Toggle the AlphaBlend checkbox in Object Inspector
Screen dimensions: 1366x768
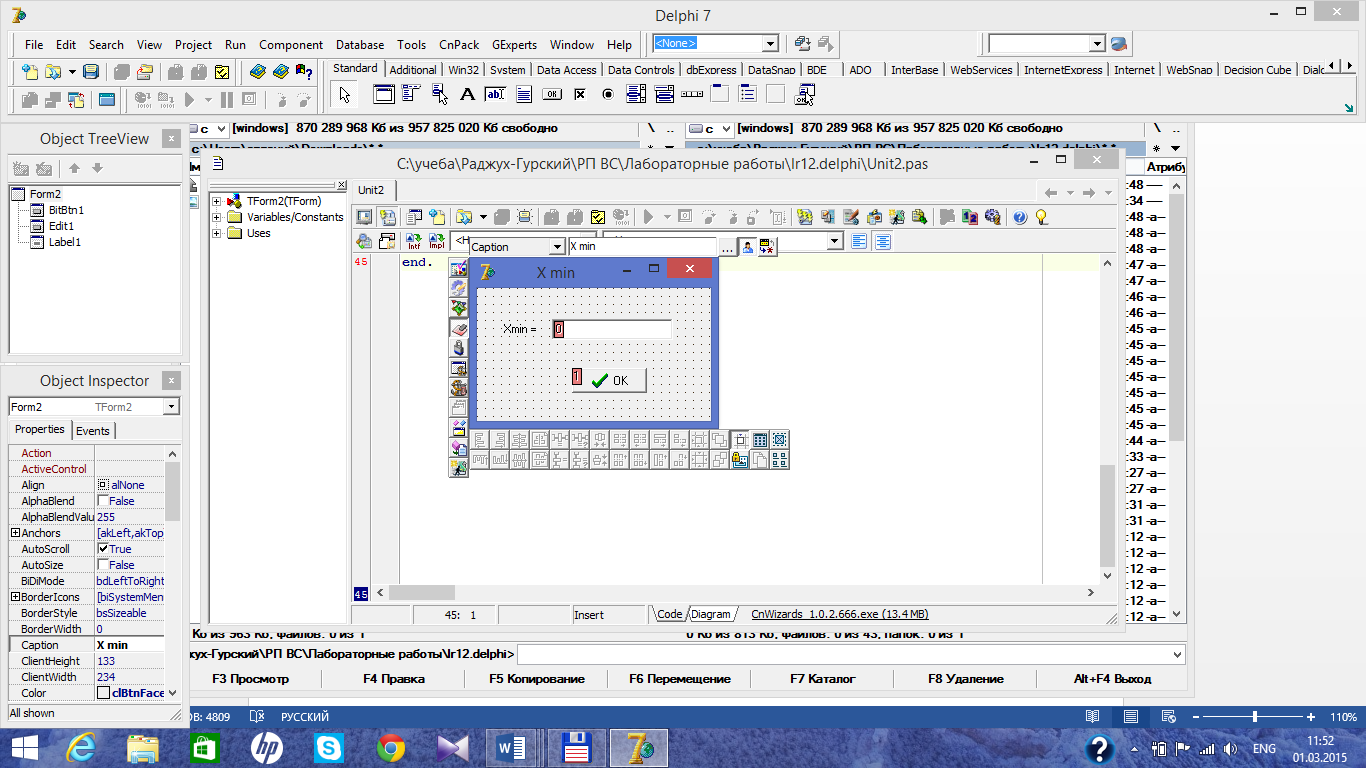pyautogui.click(x=103, y=501)
